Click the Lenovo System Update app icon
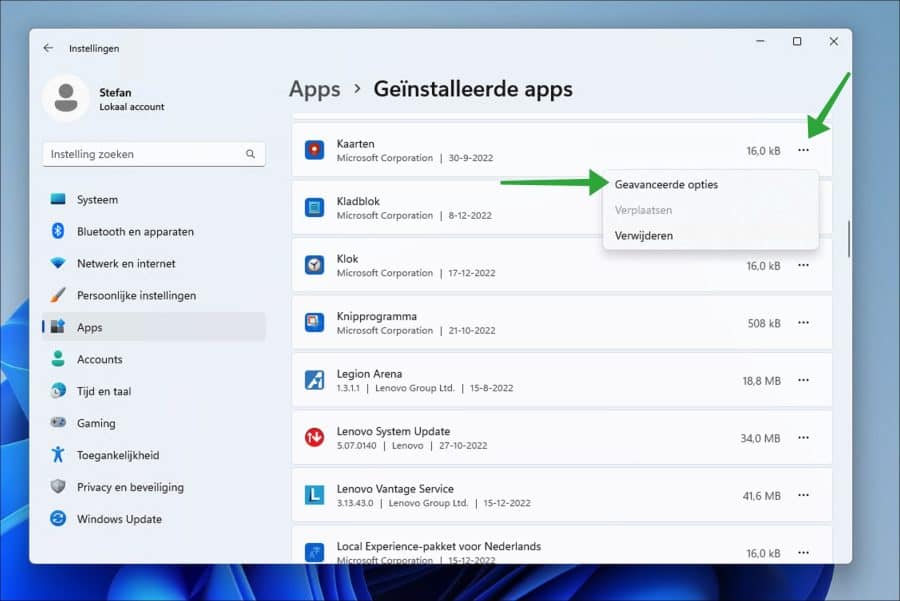Image resolution: width=900 pixels, height=601 pixels. pos(315,437)
